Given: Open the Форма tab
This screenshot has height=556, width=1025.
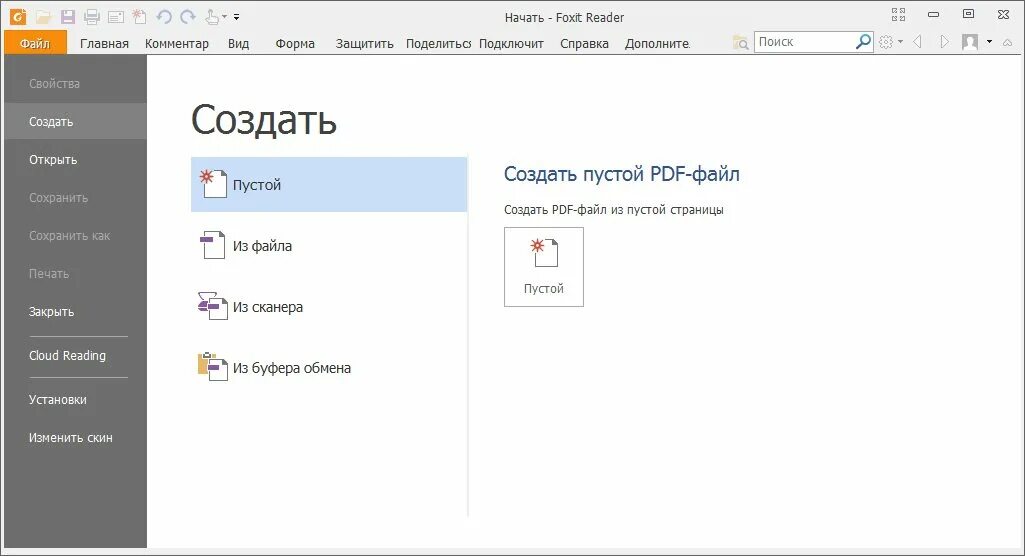Looking at the screenshot, I should tap(295, 44).
